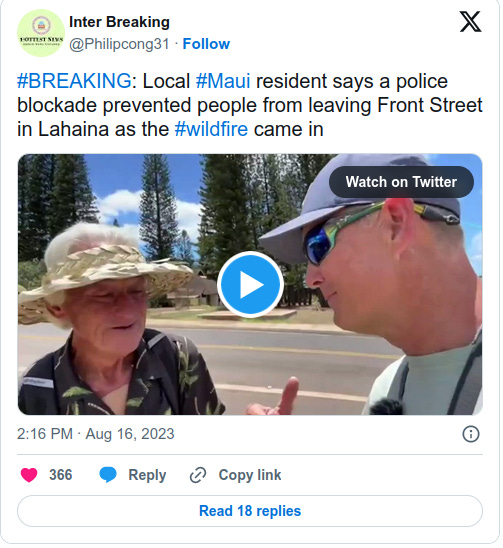
Task: Click the reply speech bubble icon
Action: (108, 475)
